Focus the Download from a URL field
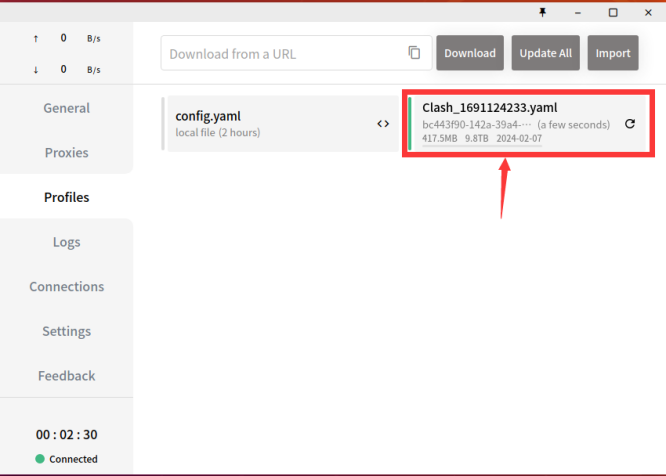Image resolution: width=666 pixels, height=476 pixels. point(296,53)
